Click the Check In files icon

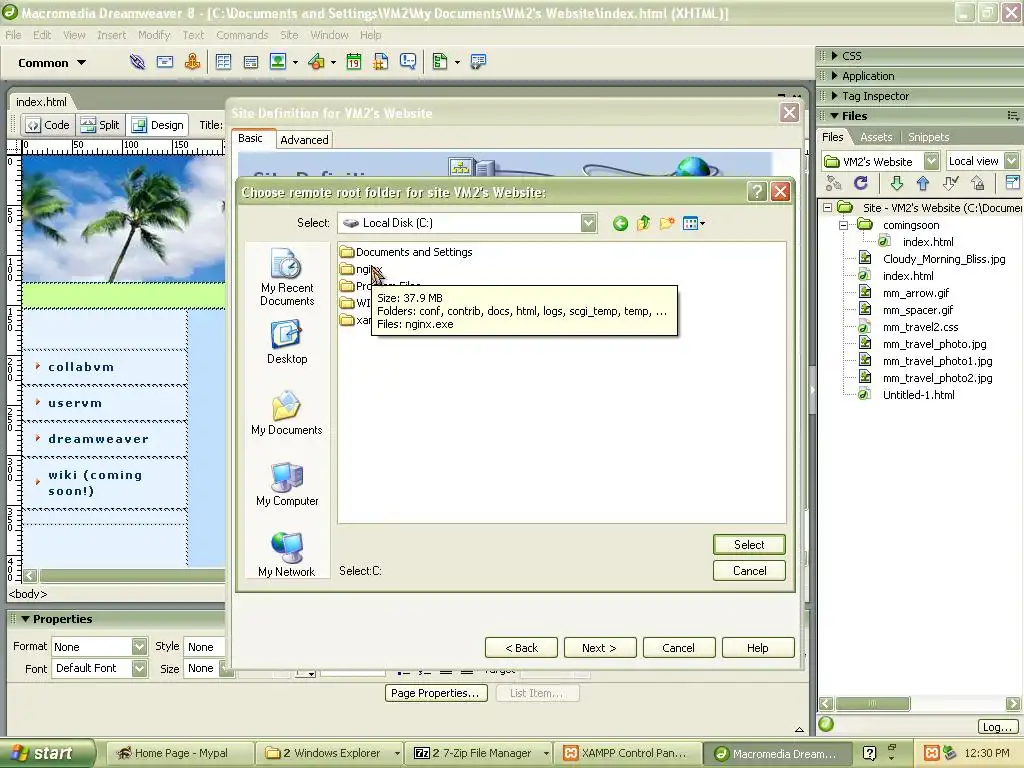pyautogui.click(x=978, y=184)
